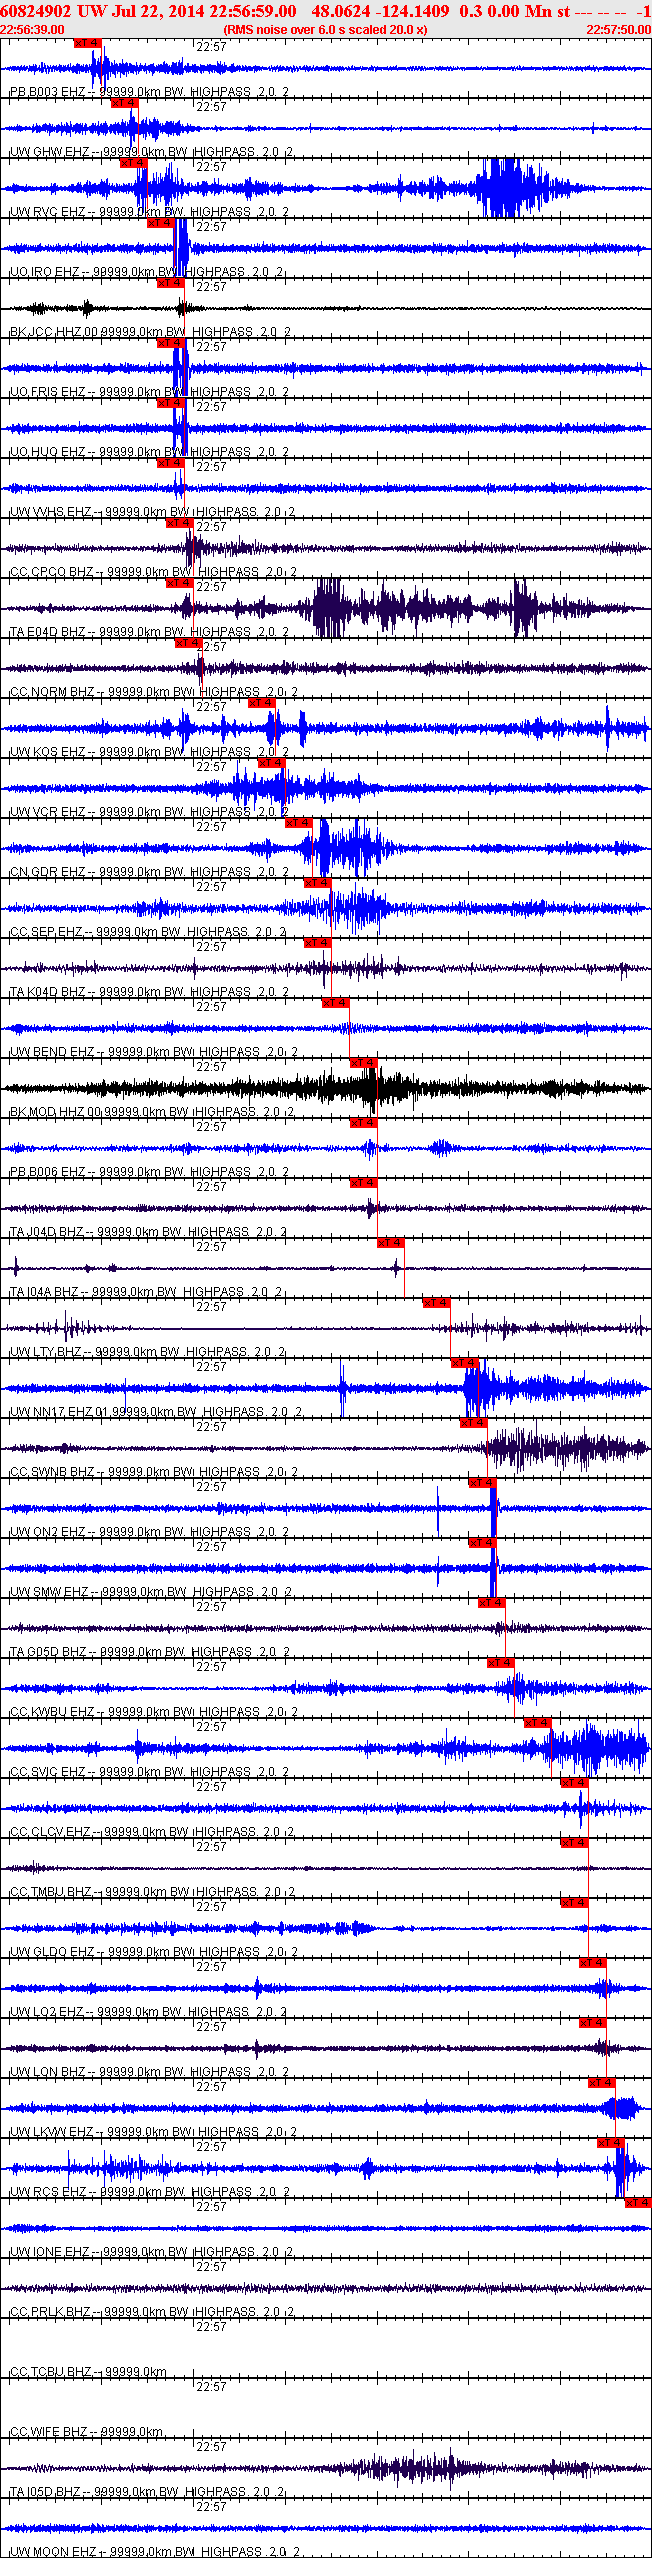The image size is (652, 2558).
Task: Click the 'BK MOD HHZ 00' station label
Action: (x=55, y=1112)
